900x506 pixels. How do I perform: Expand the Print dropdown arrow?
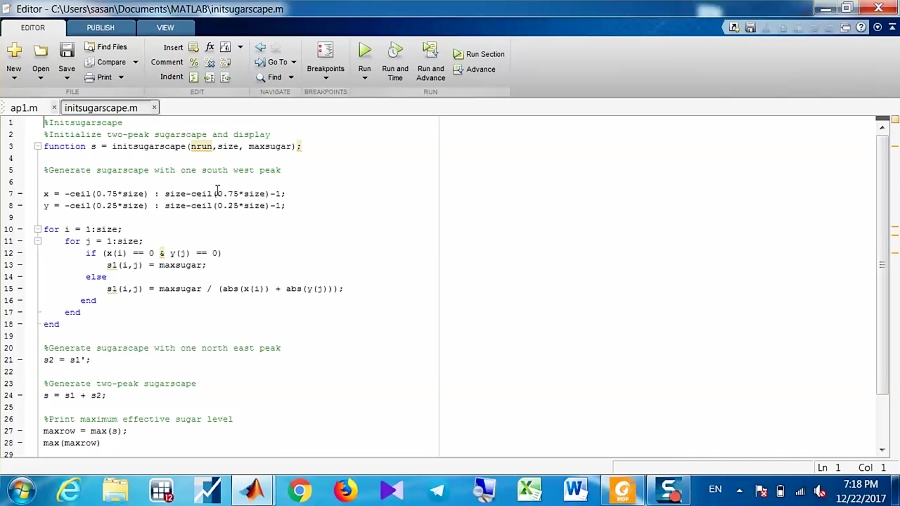(x=121, y=77)
